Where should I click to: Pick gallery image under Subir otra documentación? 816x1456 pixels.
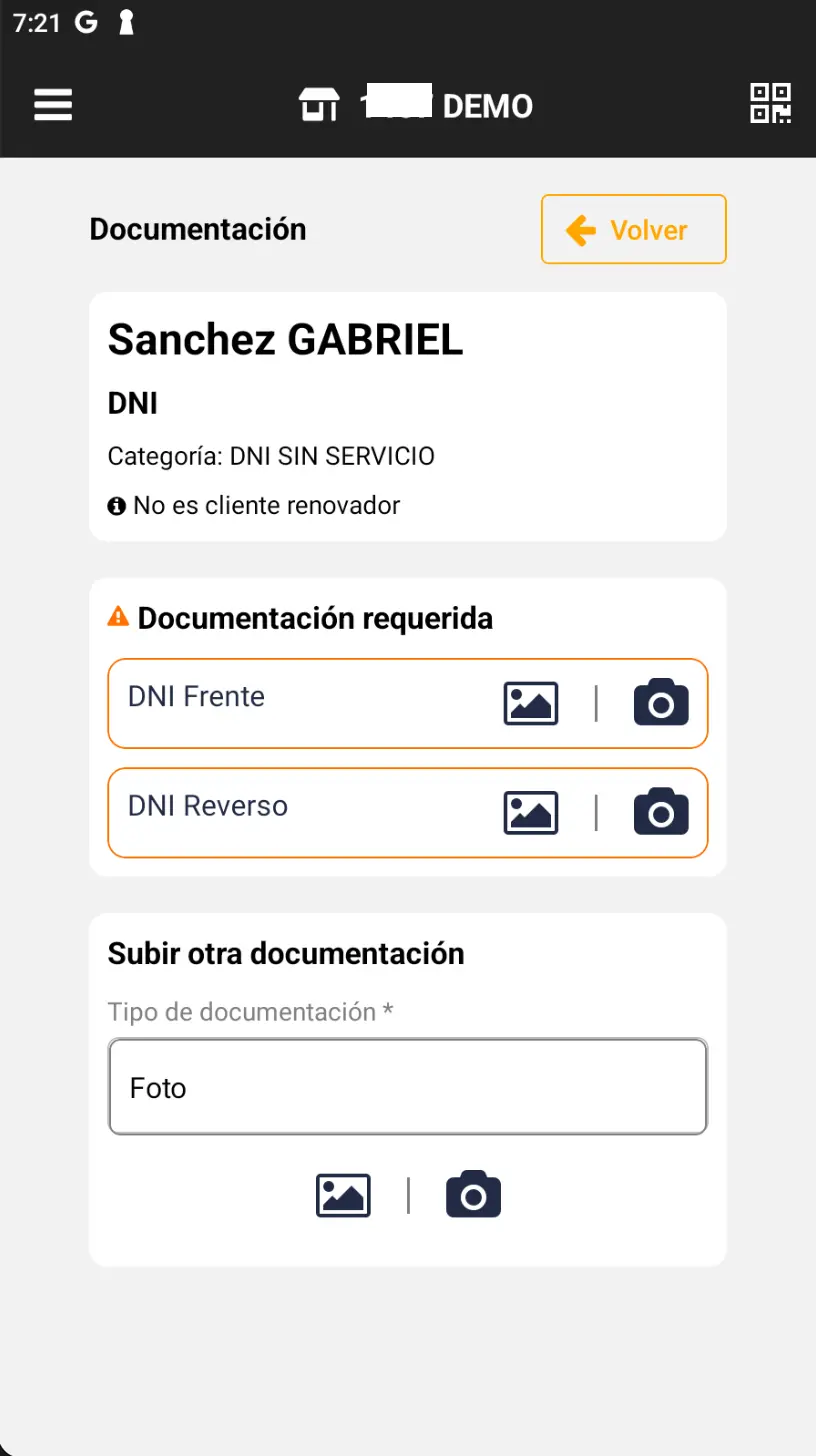pyautogui.click(x=343, y=1195)
